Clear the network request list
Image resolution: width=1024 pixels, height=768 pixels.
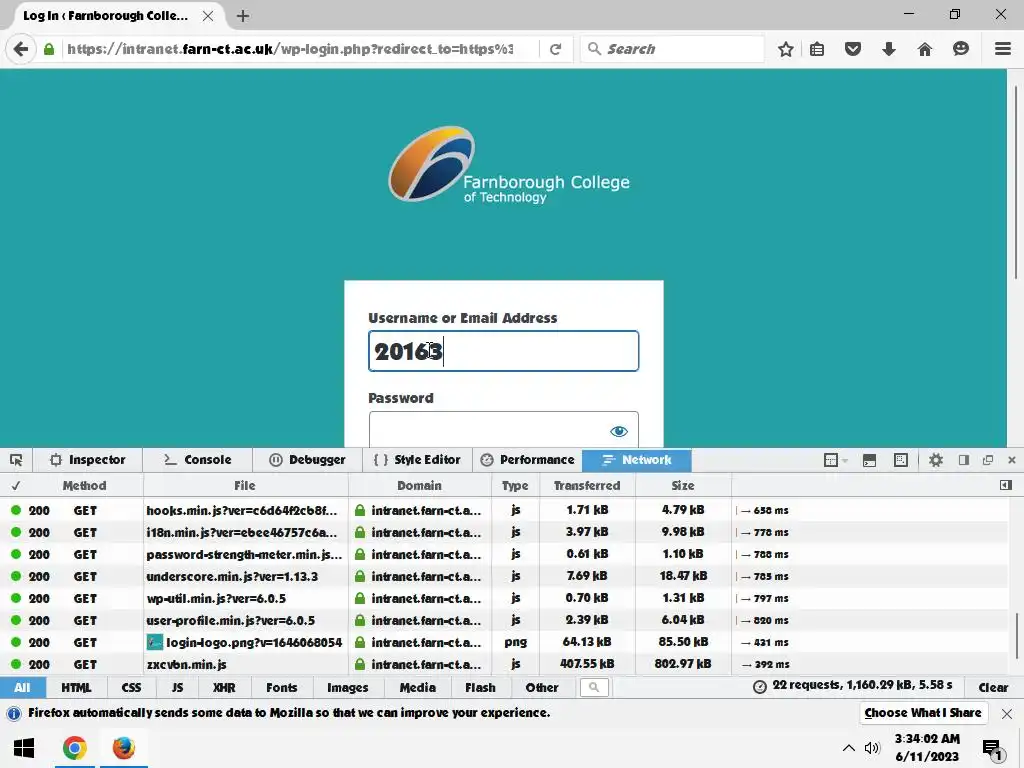click(x=993, y=687)
